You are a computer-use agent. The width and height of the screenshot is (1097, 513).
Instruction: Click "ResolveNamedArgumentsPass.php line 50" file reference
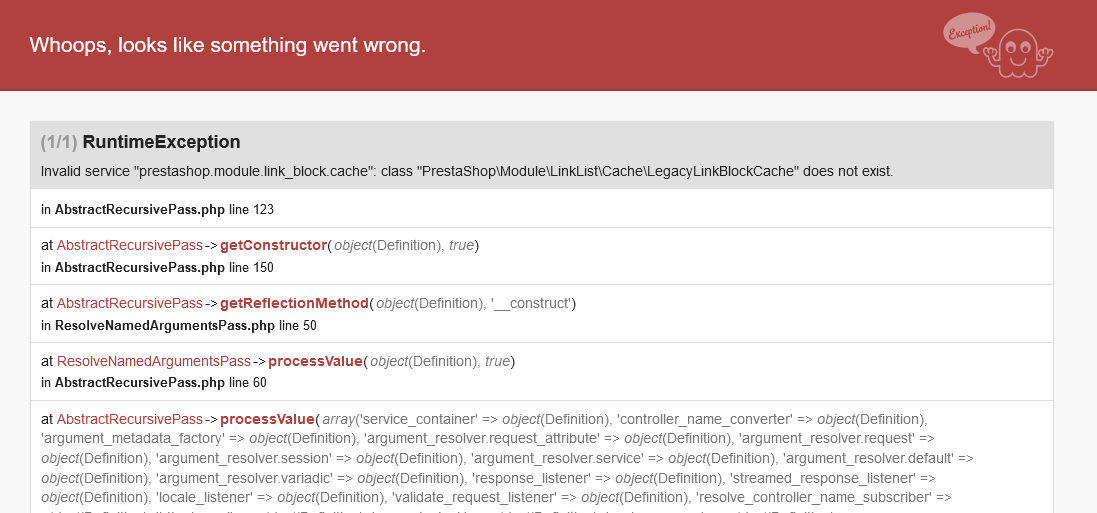[x=186, y=325]
